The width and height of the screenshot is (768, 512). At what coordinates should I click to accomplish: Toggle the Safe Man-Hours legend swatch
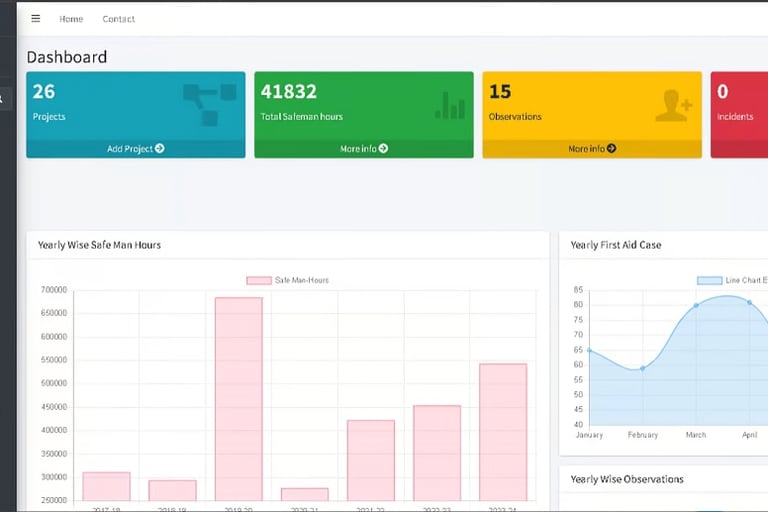click(259, 280)
